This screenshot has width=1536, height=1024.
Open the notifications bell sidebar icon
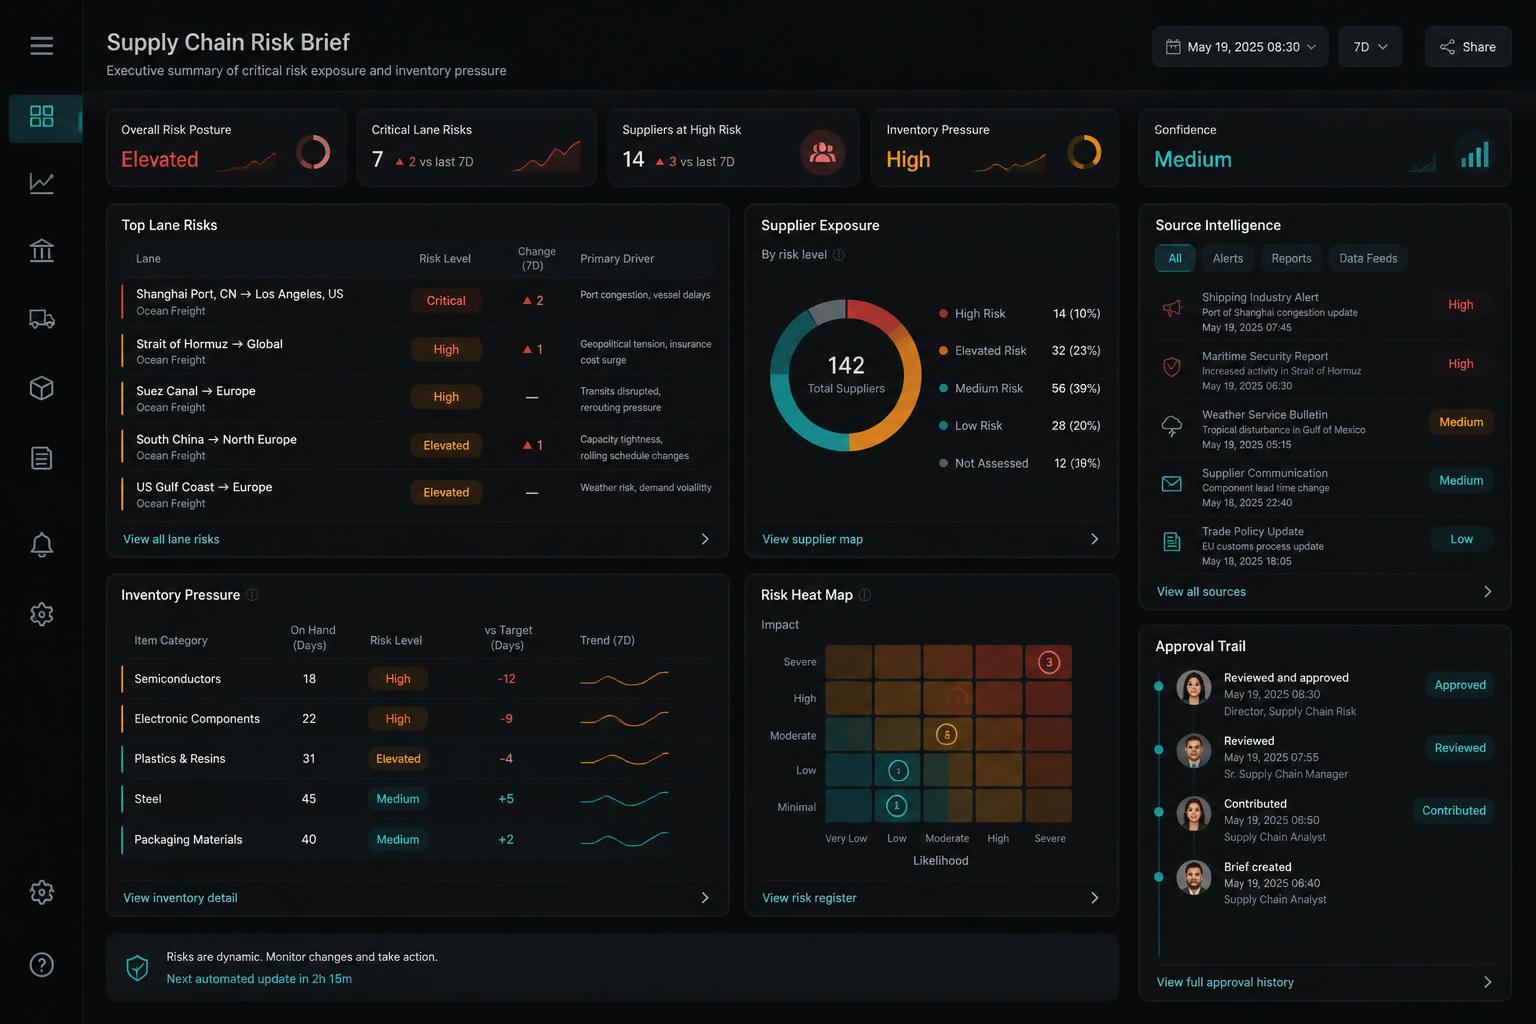(x=41, y=545)
